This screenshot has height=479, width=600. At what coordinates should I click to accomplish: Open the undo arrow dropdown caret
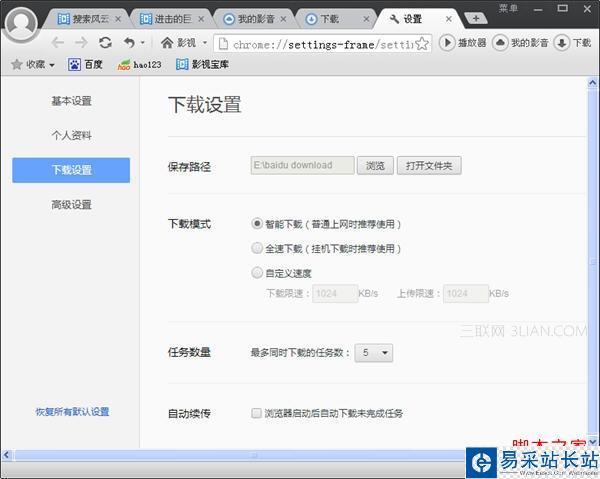142,42
